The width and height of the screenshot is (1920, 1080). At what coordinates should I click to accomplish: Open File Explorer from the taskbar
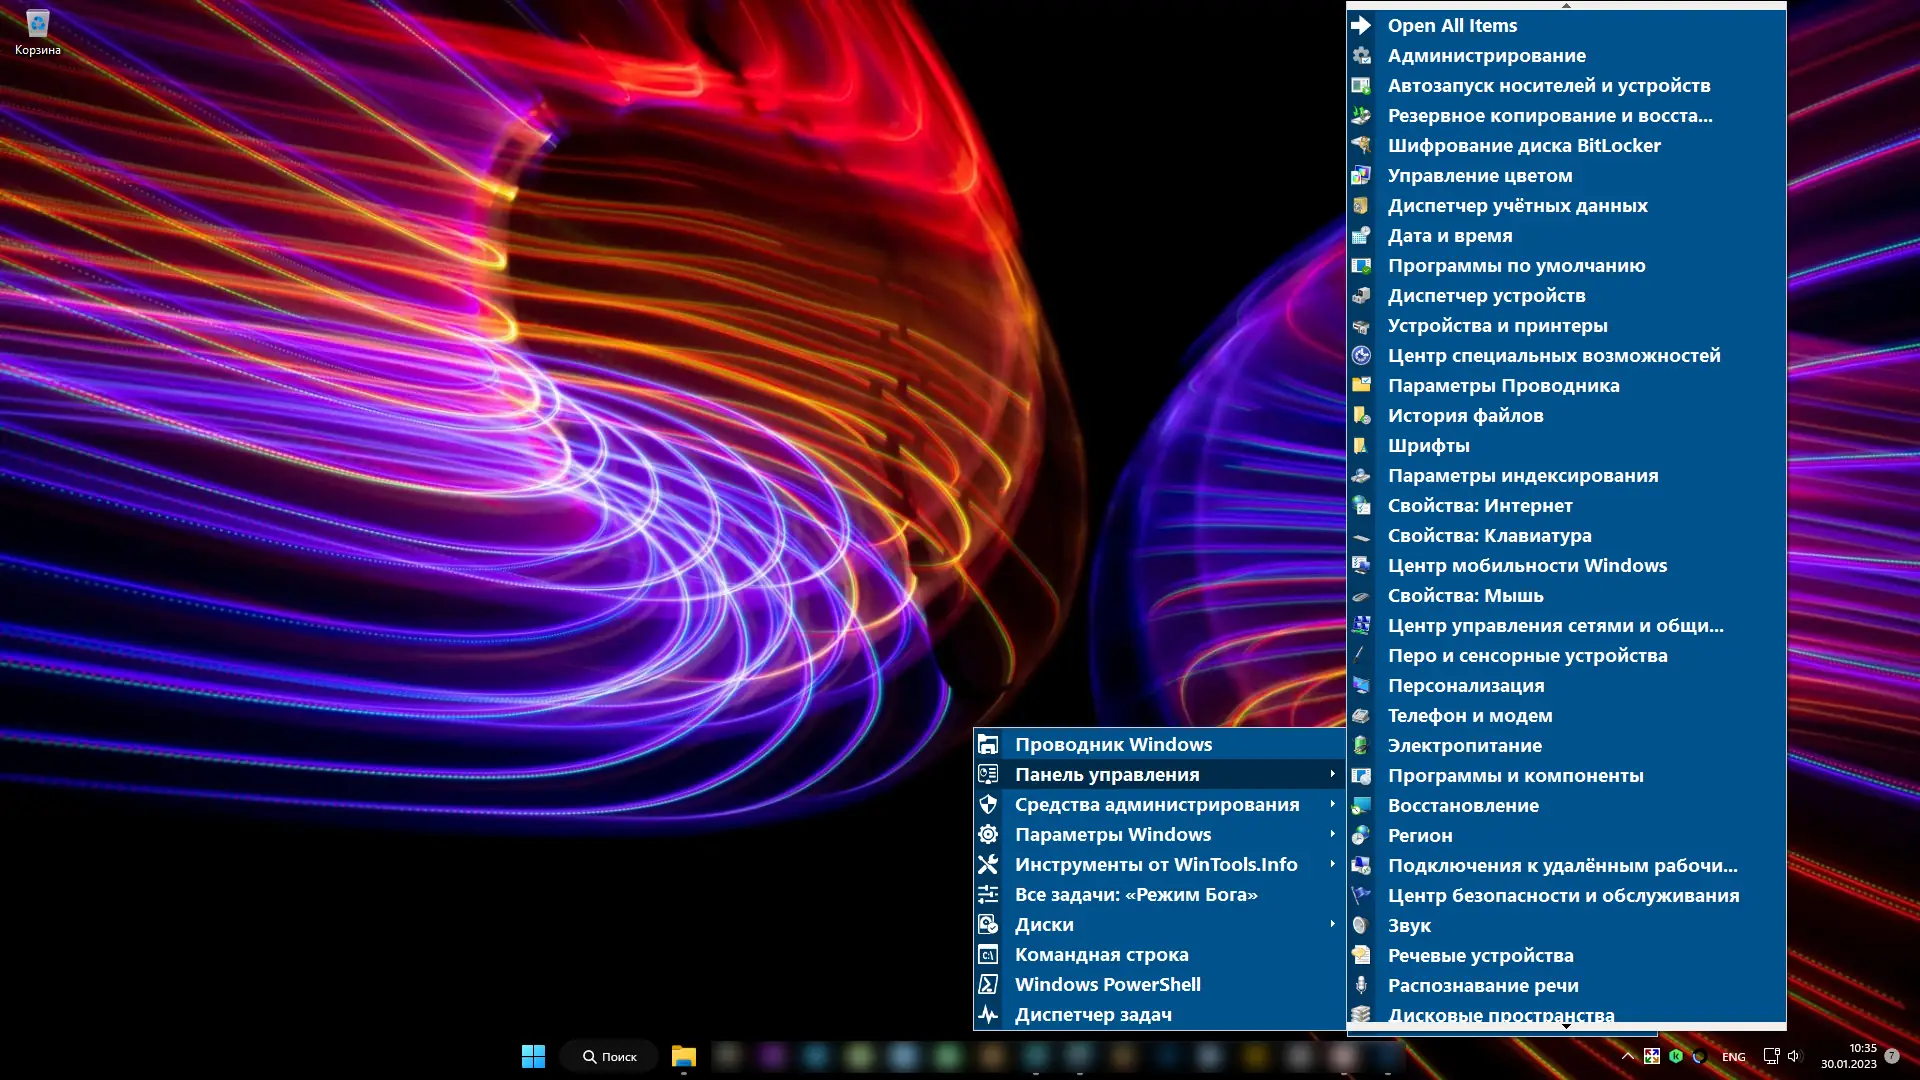(x=684, y=1056)
